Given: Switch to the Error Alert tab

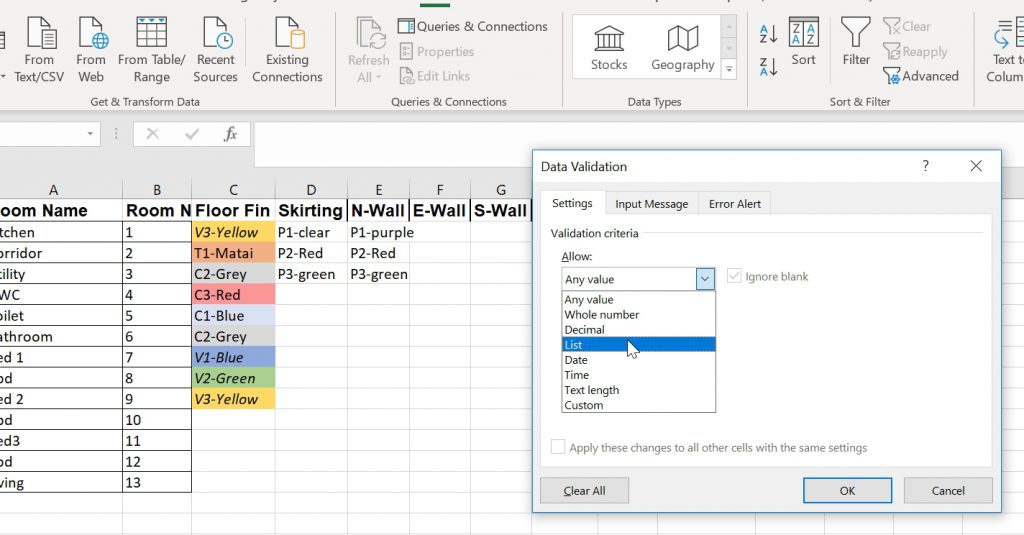Looking at the screenshot, I should coord(734,204).
